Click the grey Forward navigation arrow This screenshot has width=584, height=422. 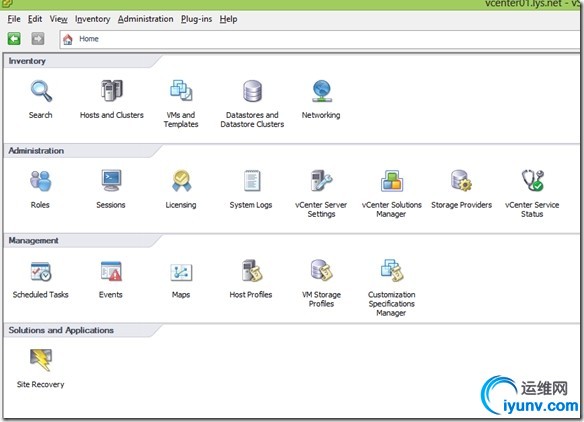click(38, 39)
